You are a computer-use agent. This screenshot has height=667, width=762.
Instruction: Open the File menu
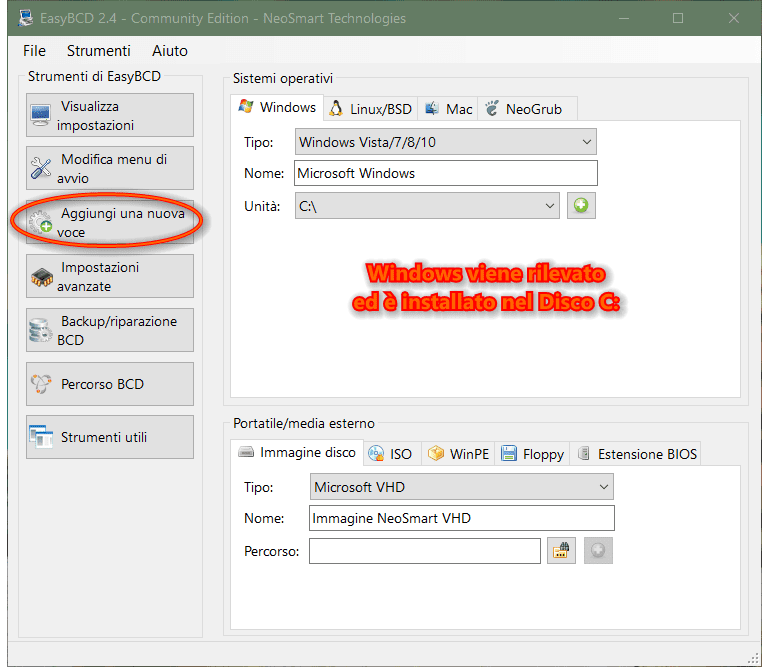point(35,51)
